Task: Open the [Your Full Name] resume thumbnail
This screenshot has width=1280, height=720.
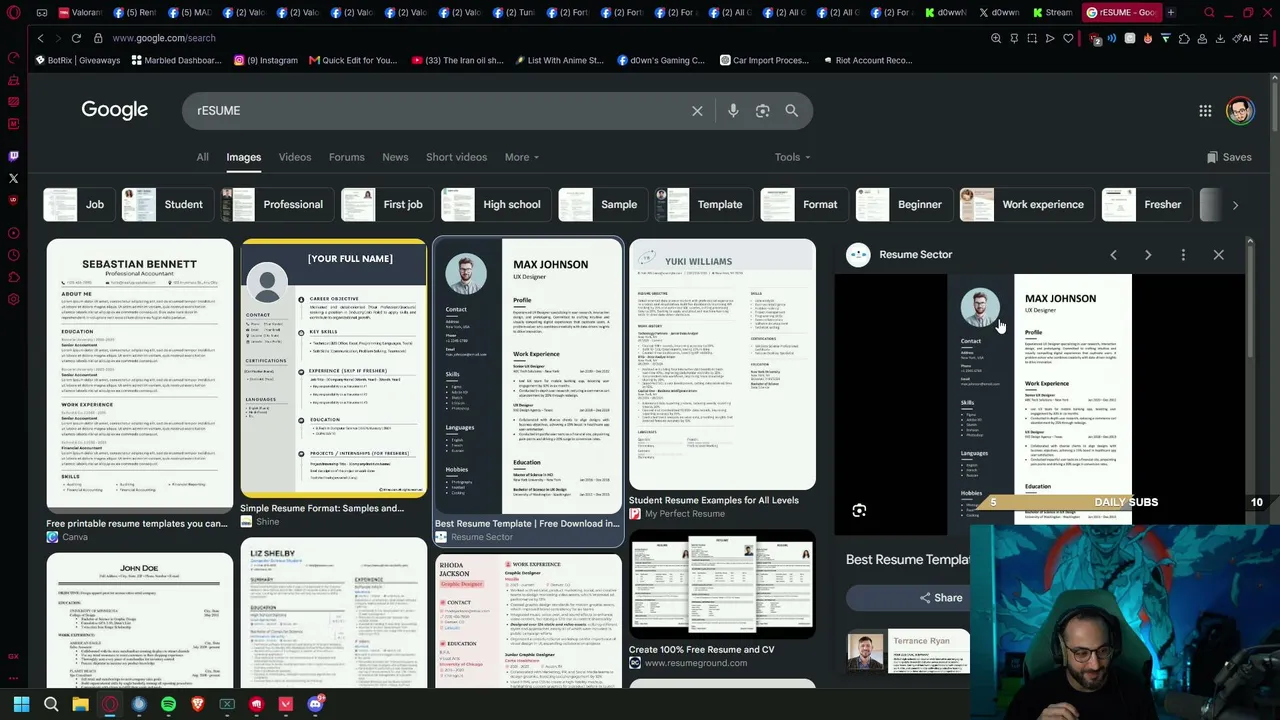Action: (x=333, y=368)
